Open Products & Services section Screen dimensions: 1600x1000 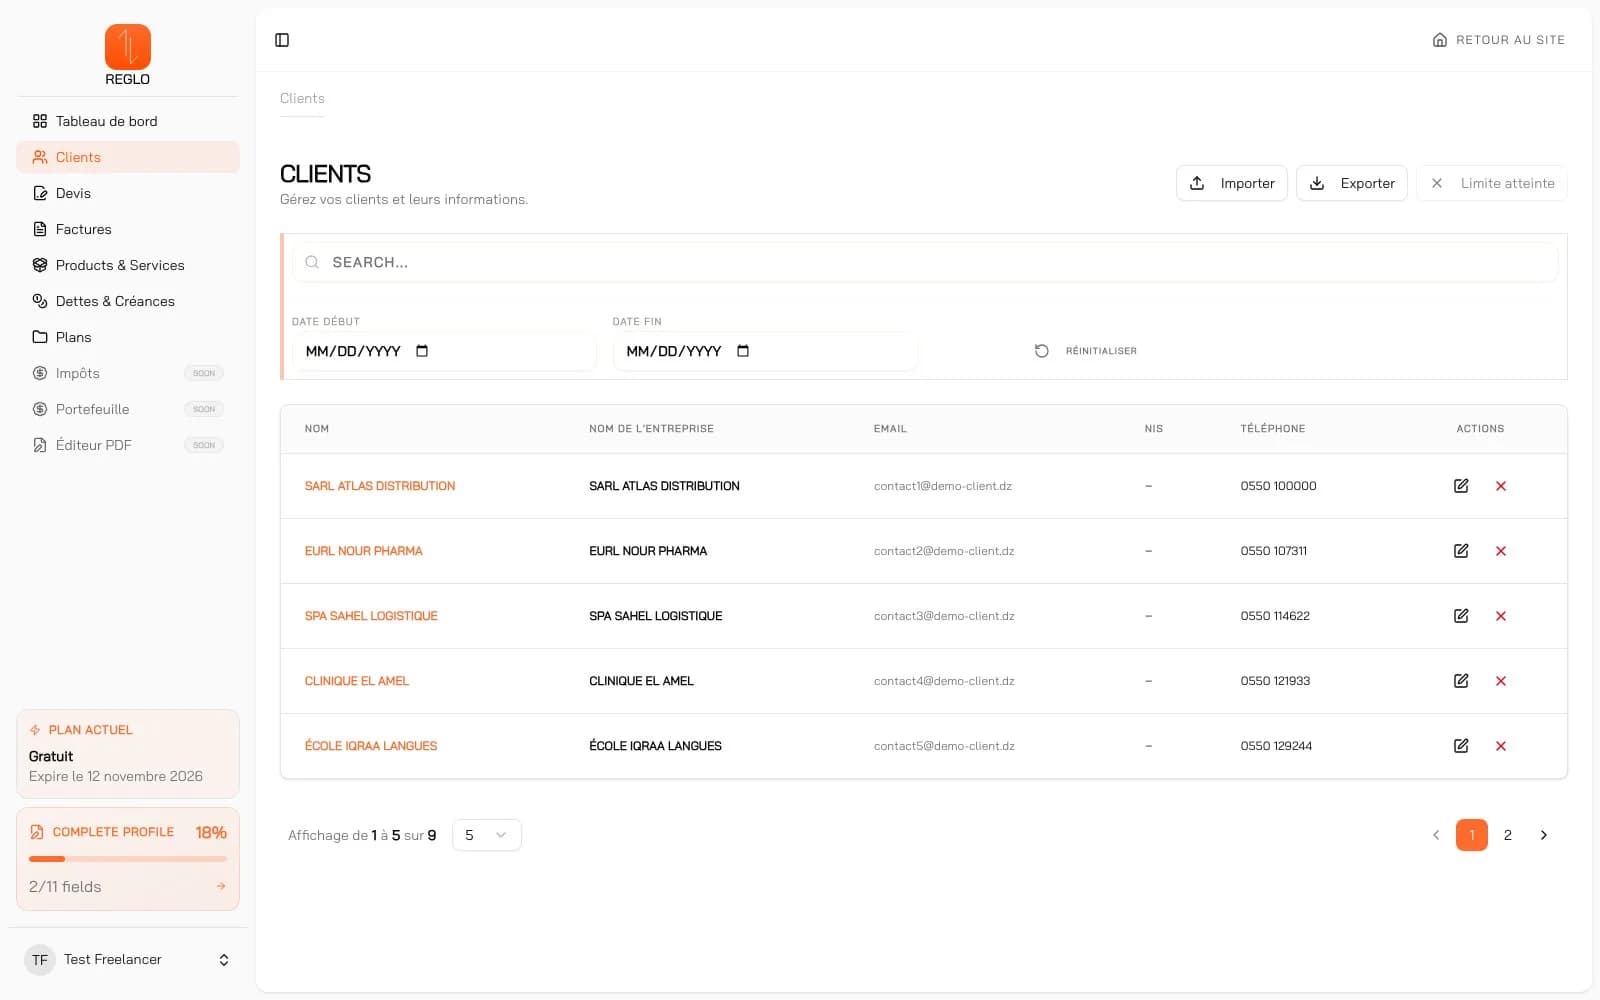(128, 265)
